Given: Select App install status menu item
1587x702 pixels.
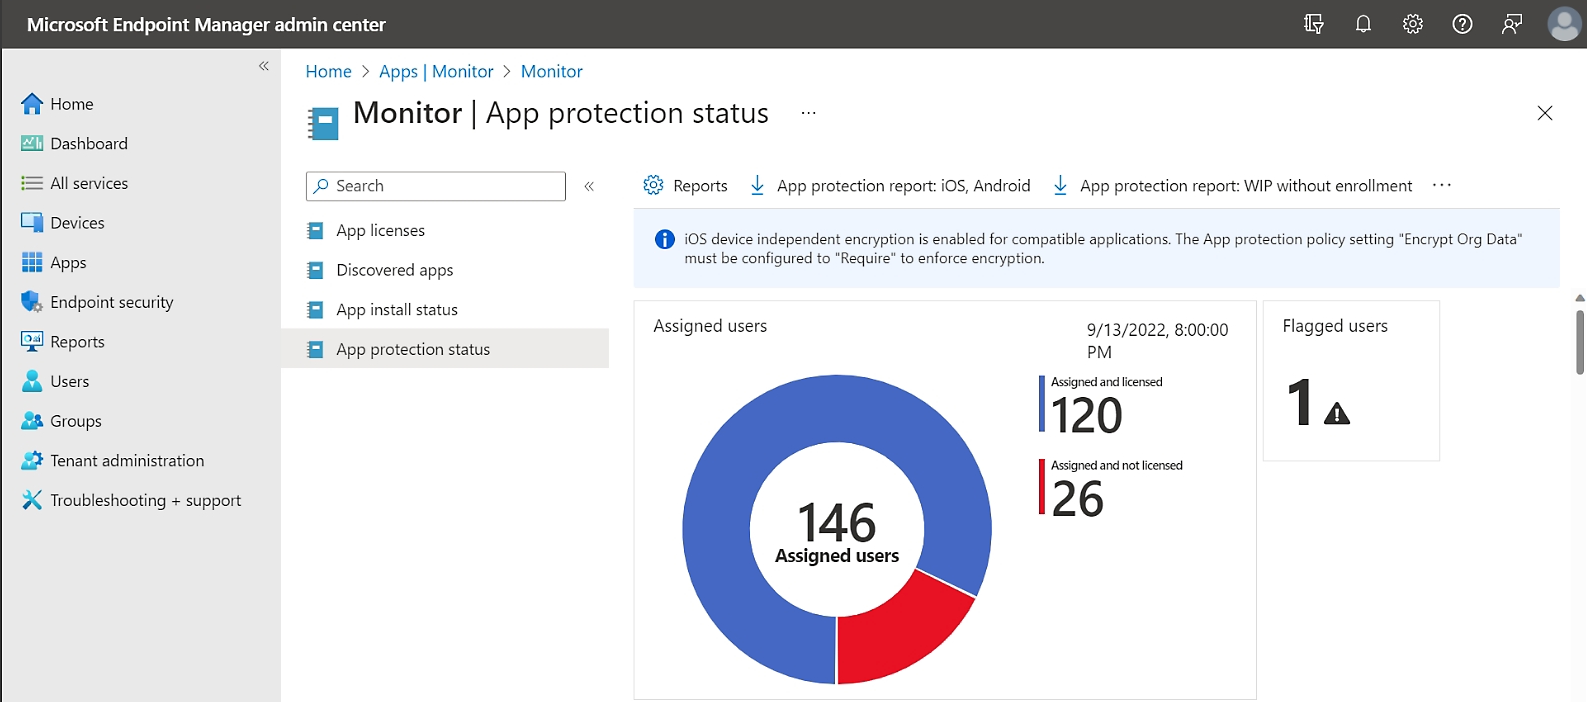Looking at the screenshot, I should click(397, 310).
